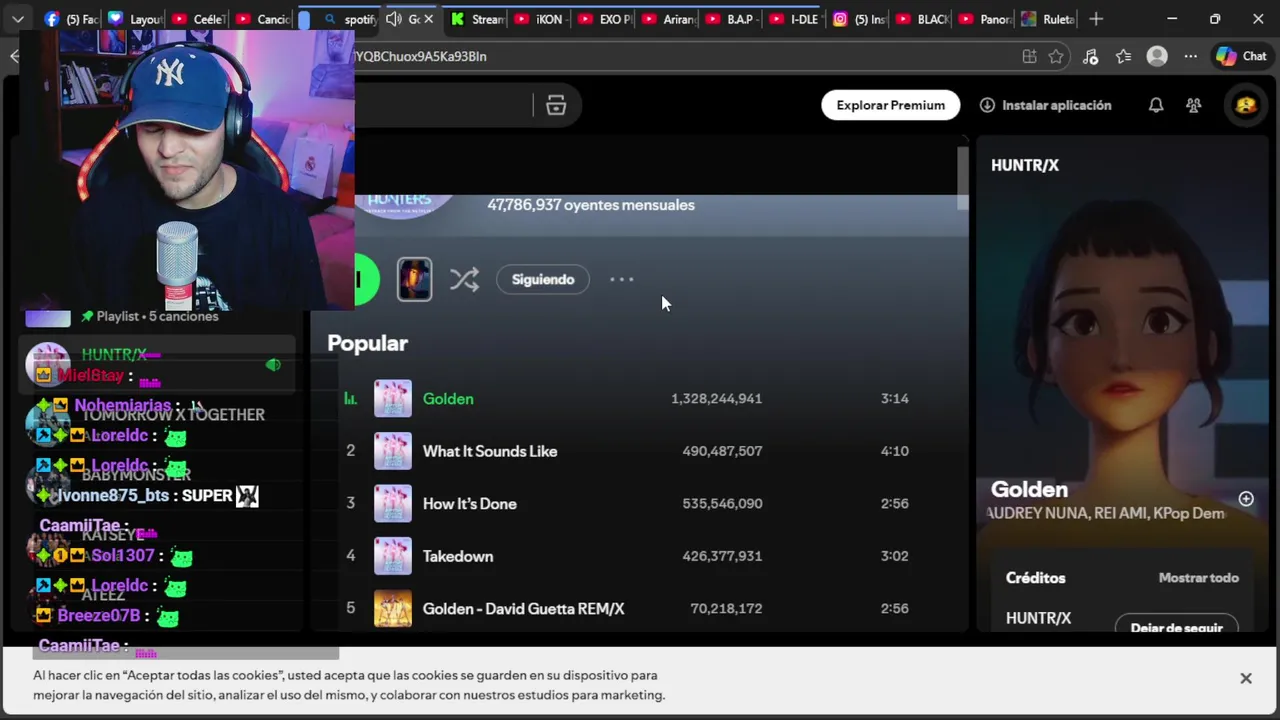Click the URL text in address bar
Viewport: 1280px width, 720px height.
click(421, 57)
